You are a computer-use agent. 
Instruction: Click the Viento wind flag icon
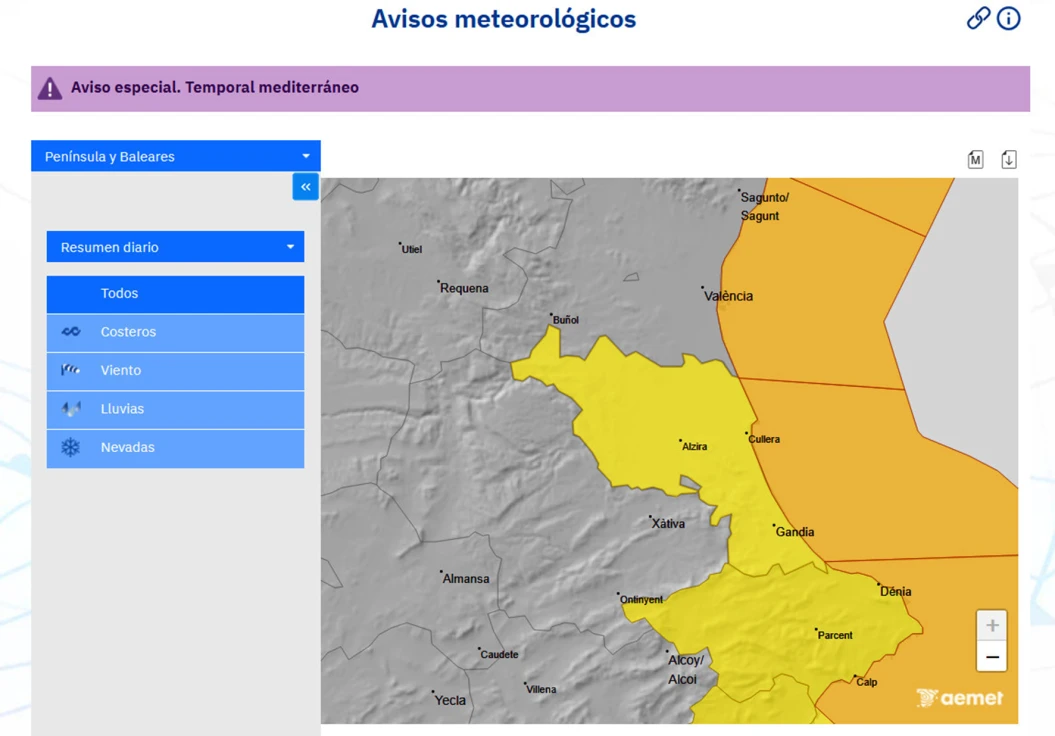coord(70,370)
